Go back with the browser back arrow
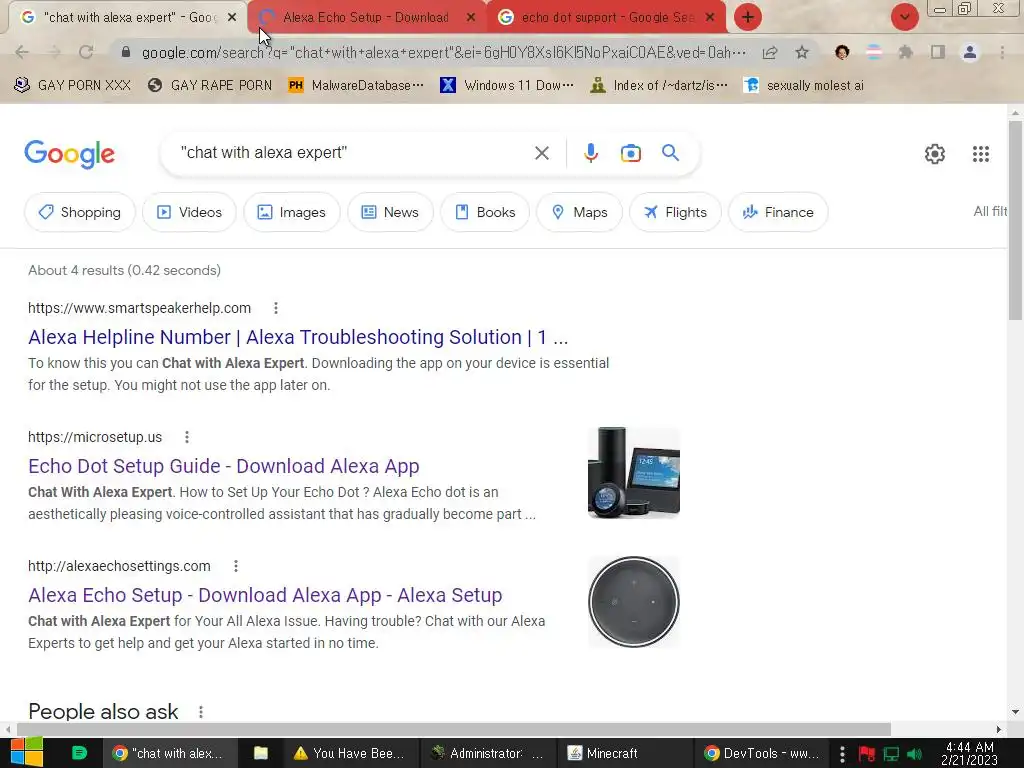Image resolution: width=1024 pixels, height=768 pixels. pyautogui.click(x=22, y=52)
